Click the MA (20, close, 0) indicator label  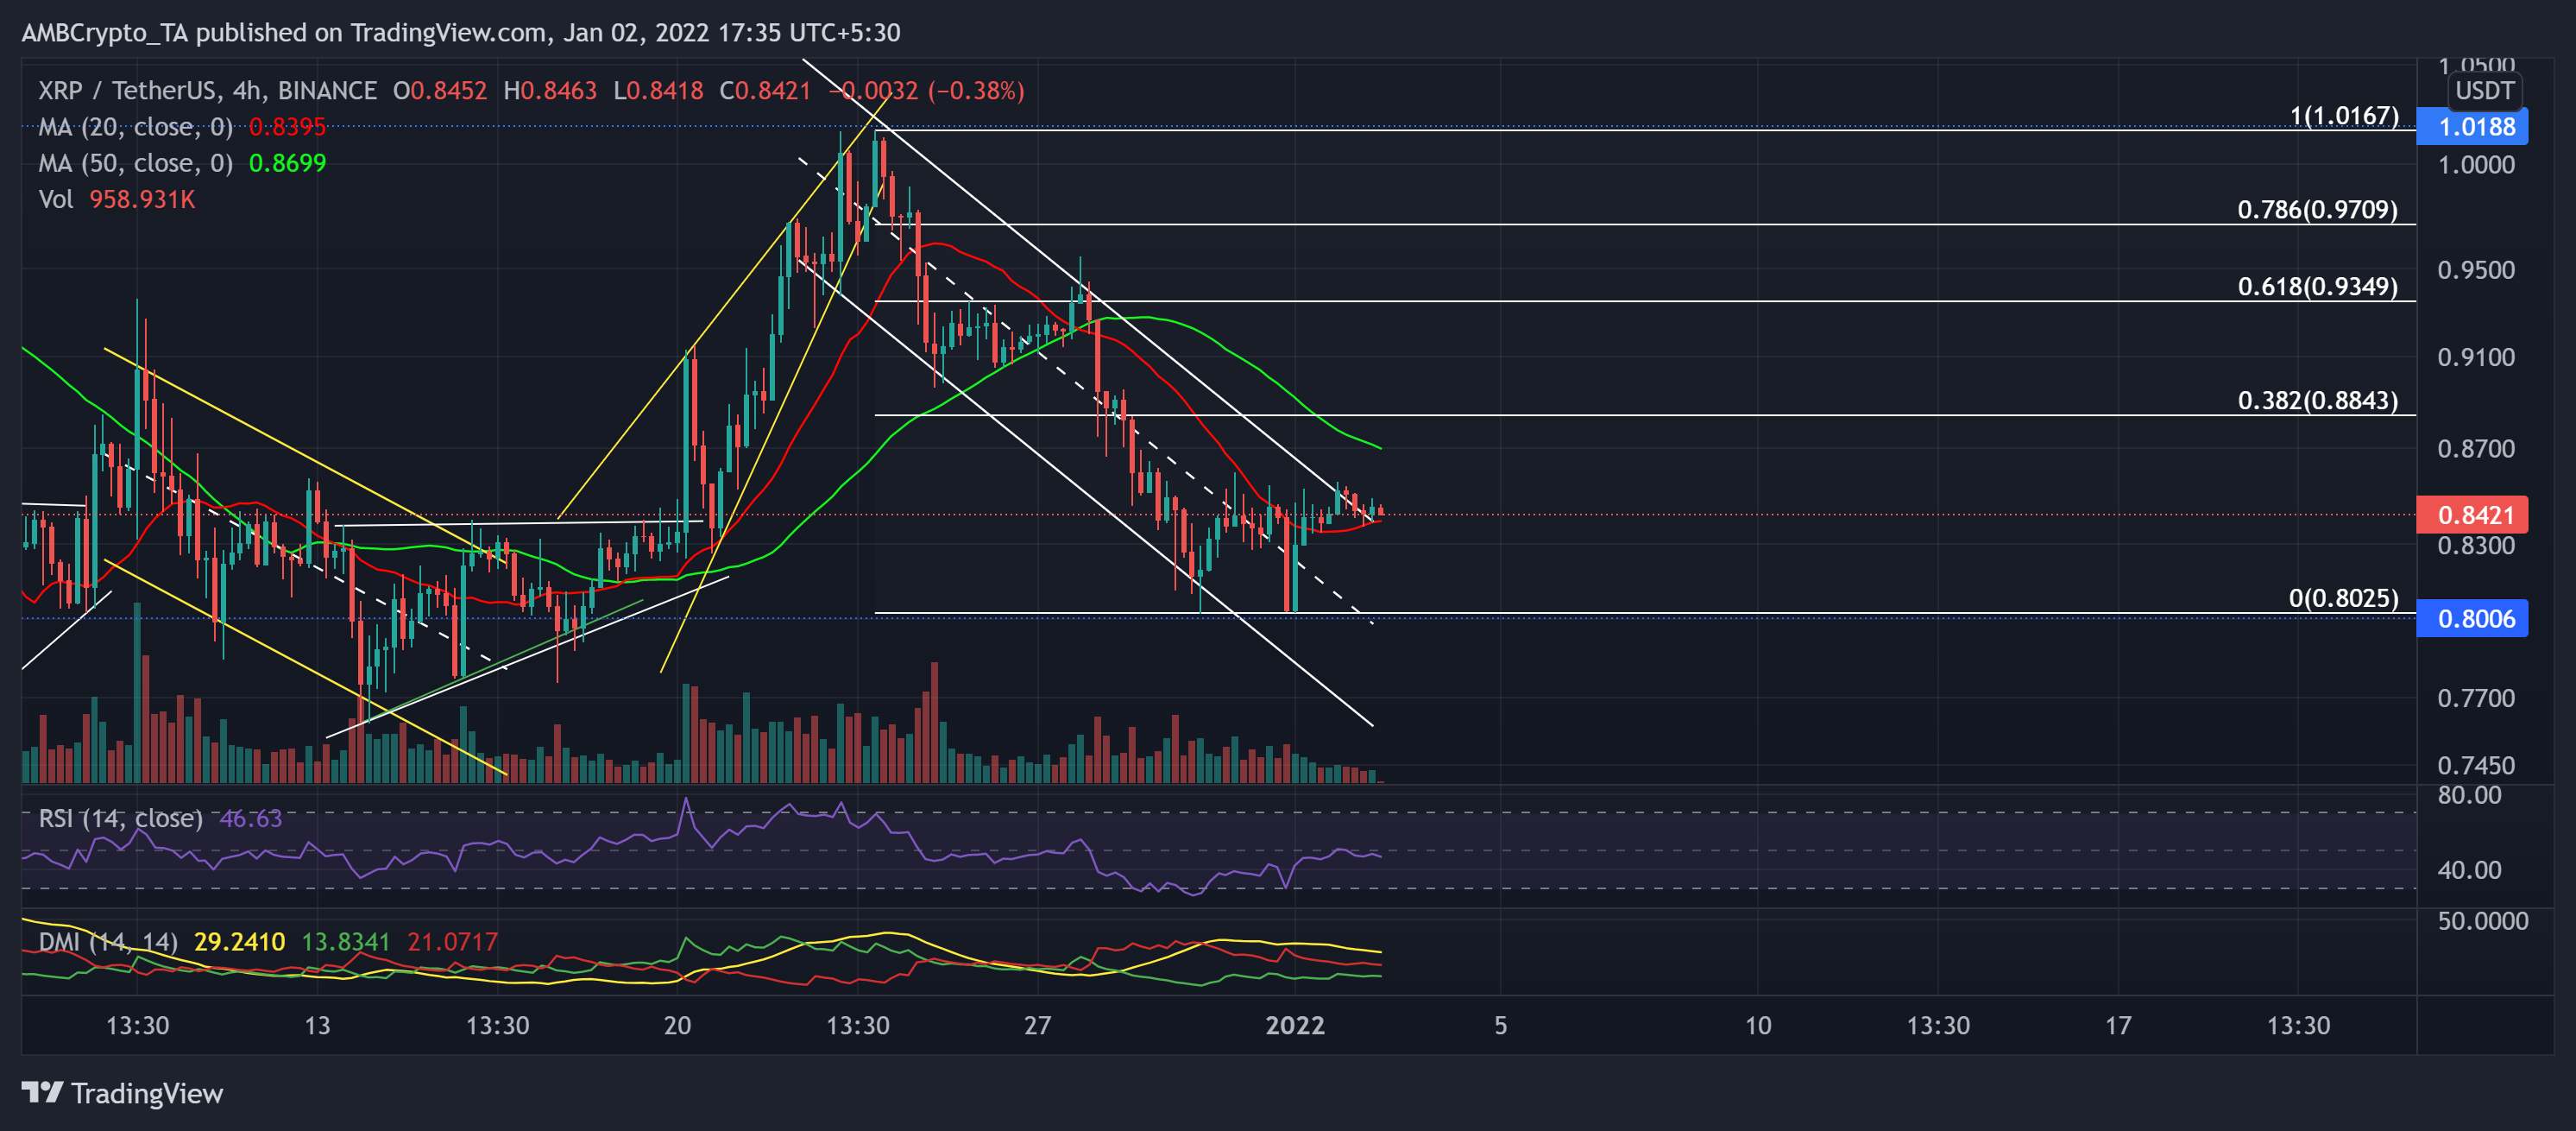pos(135,127)
